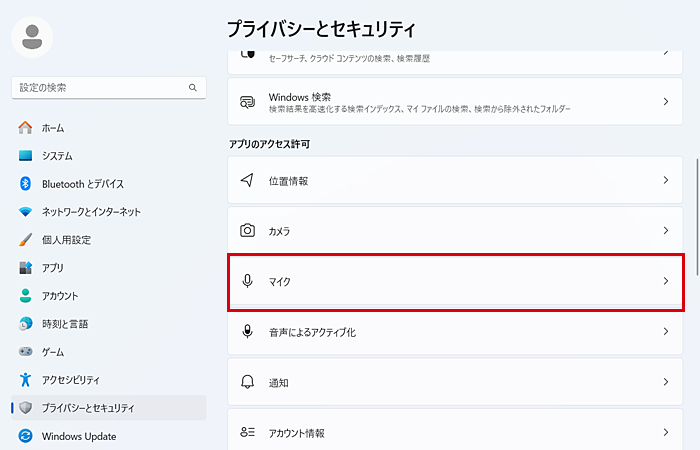The height and width of the screenshot is (450, 700).
Task: Click the location arrow icon for 位置情報
Action: tap(247, 180)
